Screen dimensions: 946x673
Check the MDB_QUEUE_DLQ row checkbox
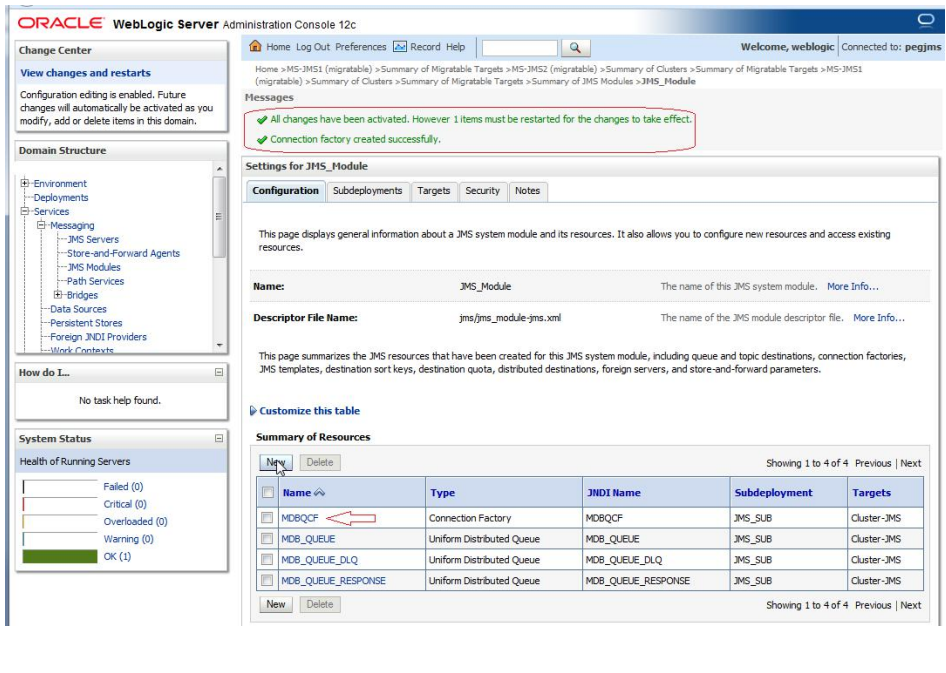click(x=267, y=559)
